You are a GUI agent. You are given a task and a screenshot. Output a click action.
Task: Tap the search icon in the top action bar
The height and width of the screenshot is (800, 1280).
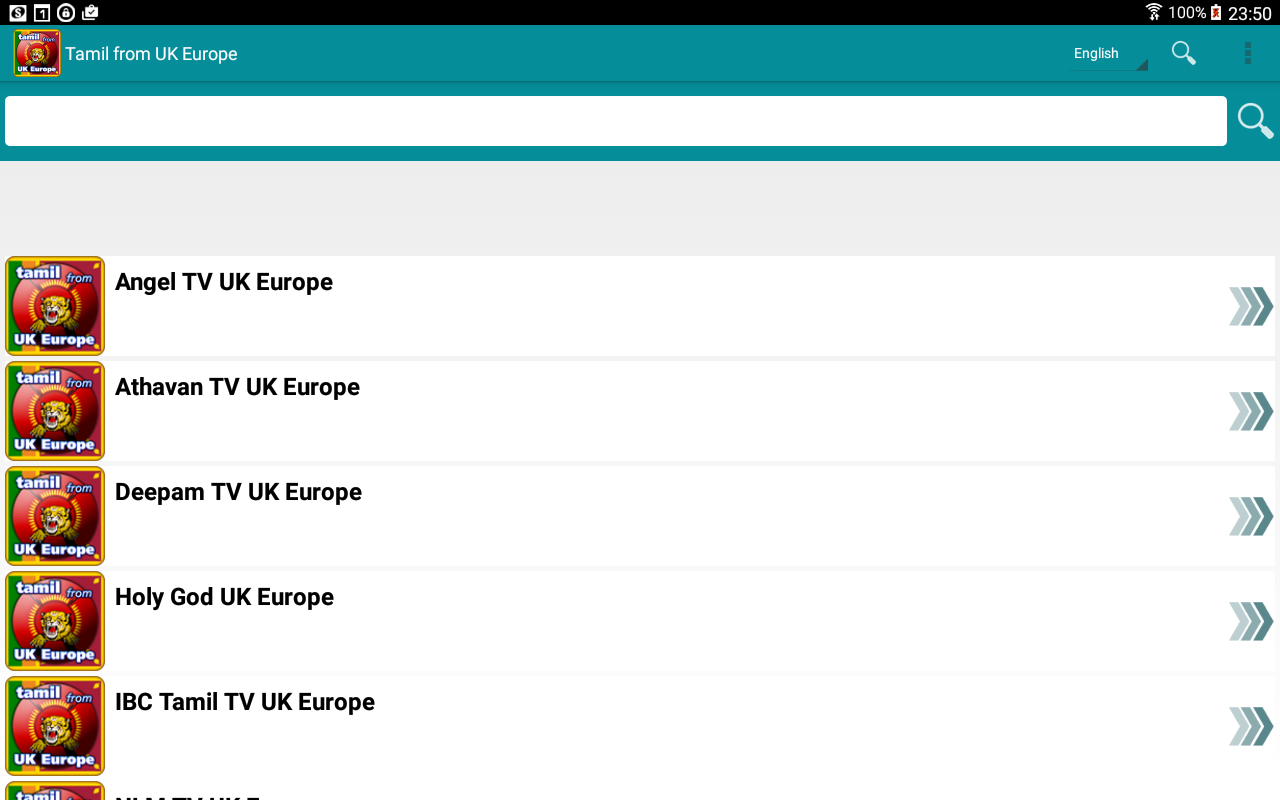[x=1184, y=53]
